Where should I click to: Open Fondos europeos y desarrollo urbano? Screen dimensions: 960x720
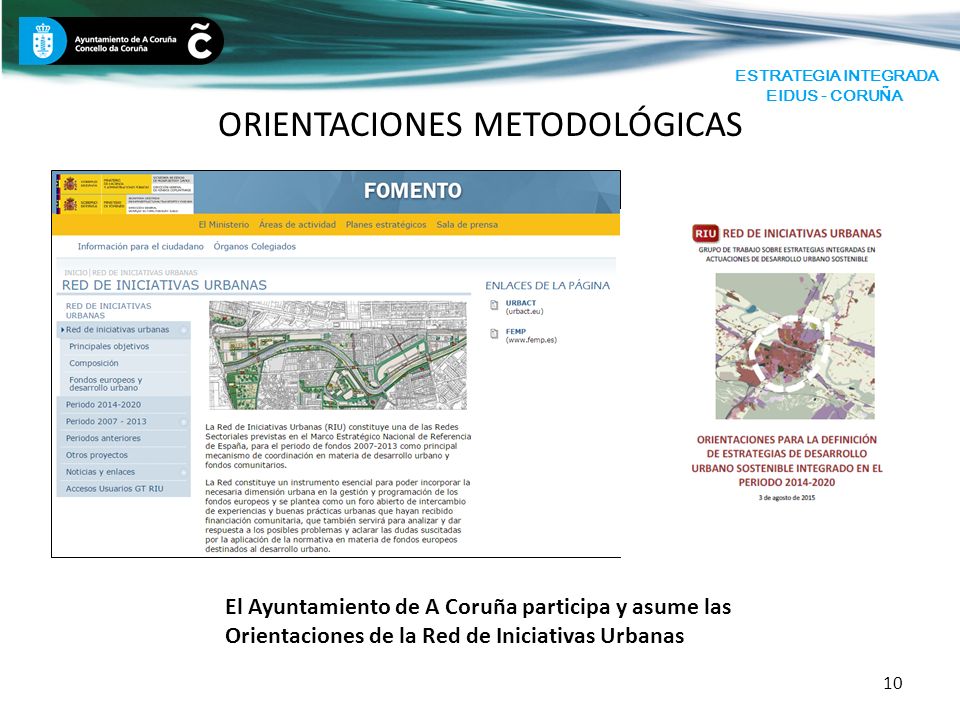point(105,384)
